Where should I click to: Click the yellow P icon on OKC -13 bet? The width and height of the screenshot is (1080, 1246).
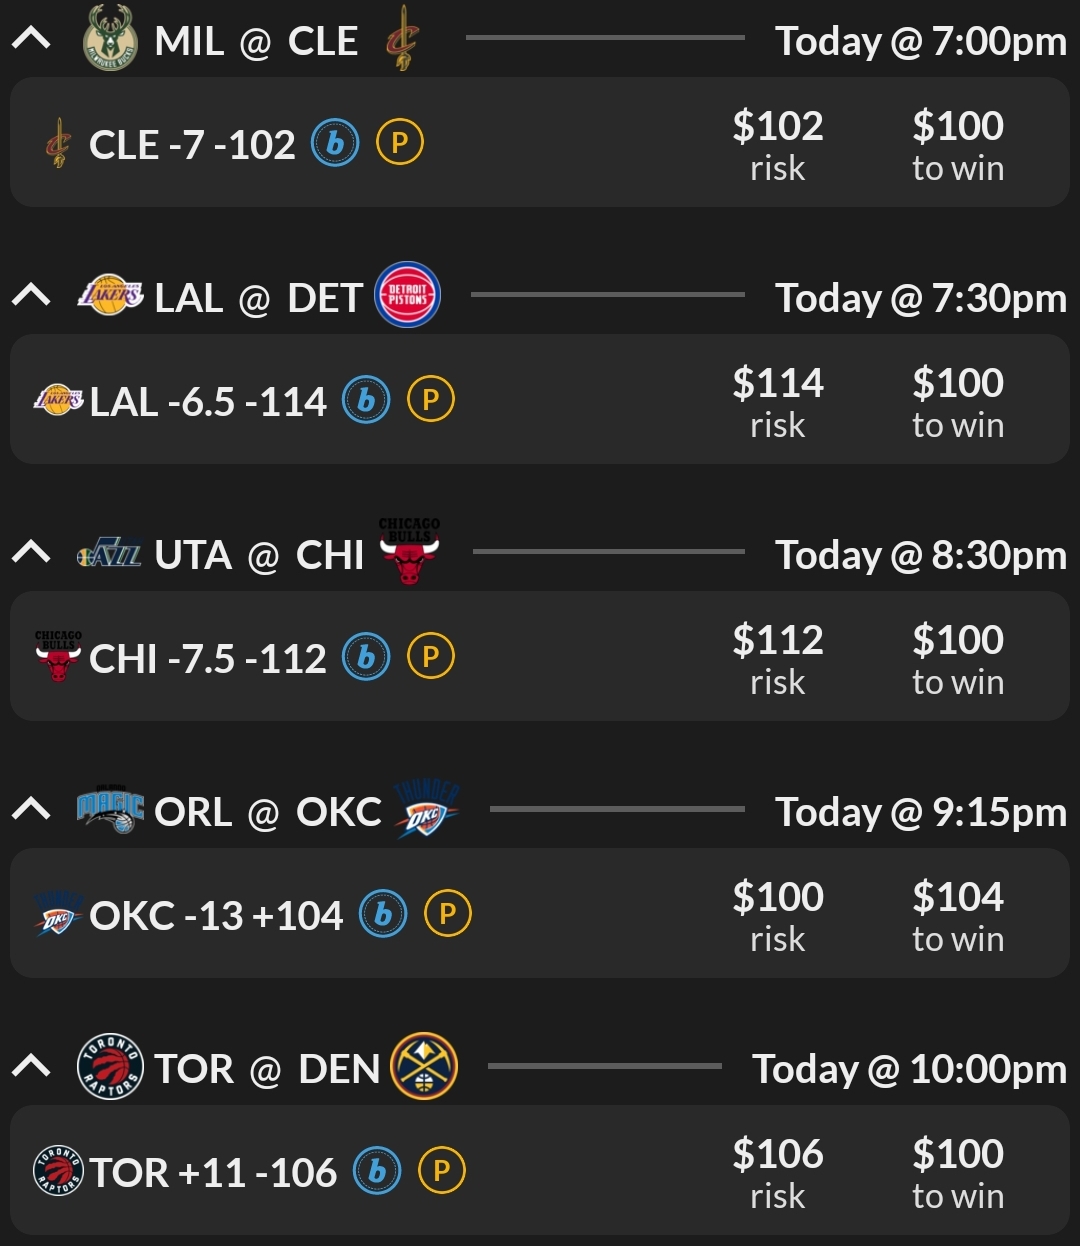448,915
